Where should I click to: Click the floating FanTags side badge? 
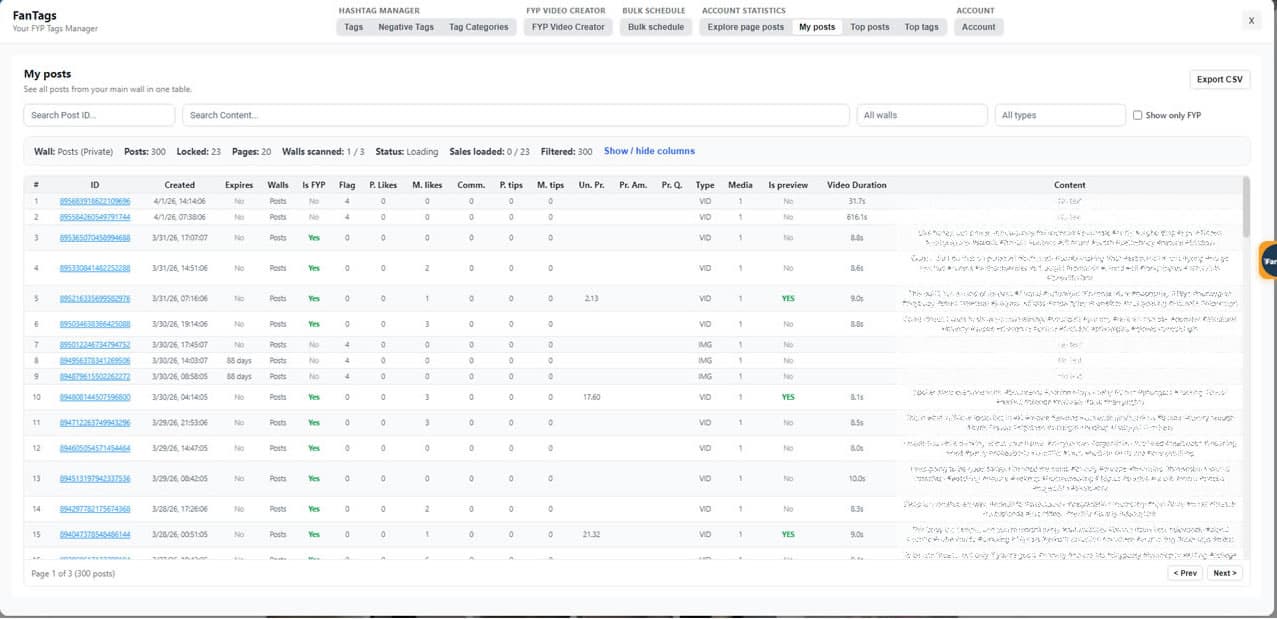[1267, 260]
